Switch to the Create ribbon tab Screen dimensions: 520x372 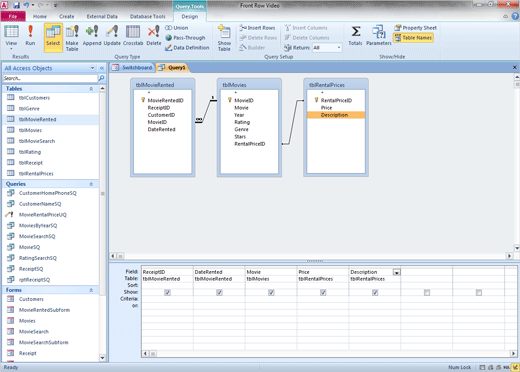[x=67, y=16]
